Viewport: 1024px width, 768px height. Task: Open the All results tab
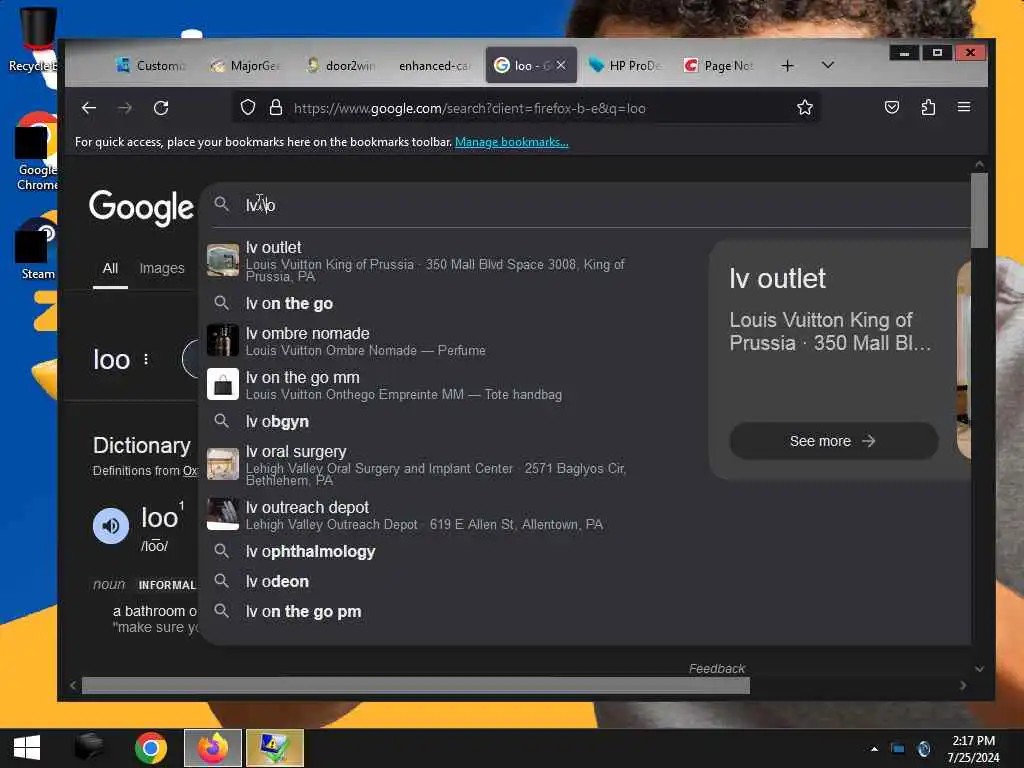(110, 268)
